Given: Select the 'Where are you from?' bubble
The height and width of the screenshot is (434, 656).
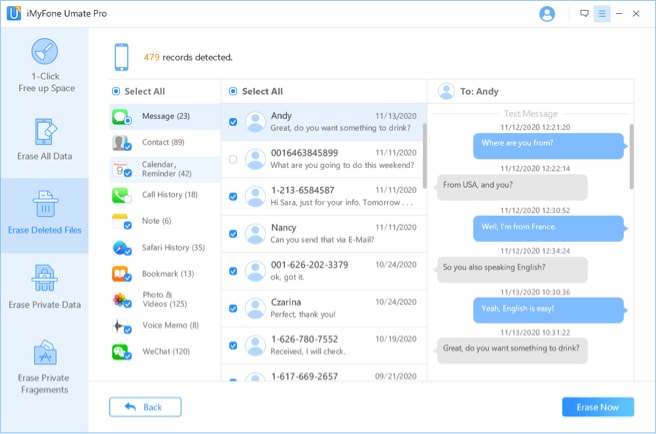Looking at the screenshot, I should point(548,146).
